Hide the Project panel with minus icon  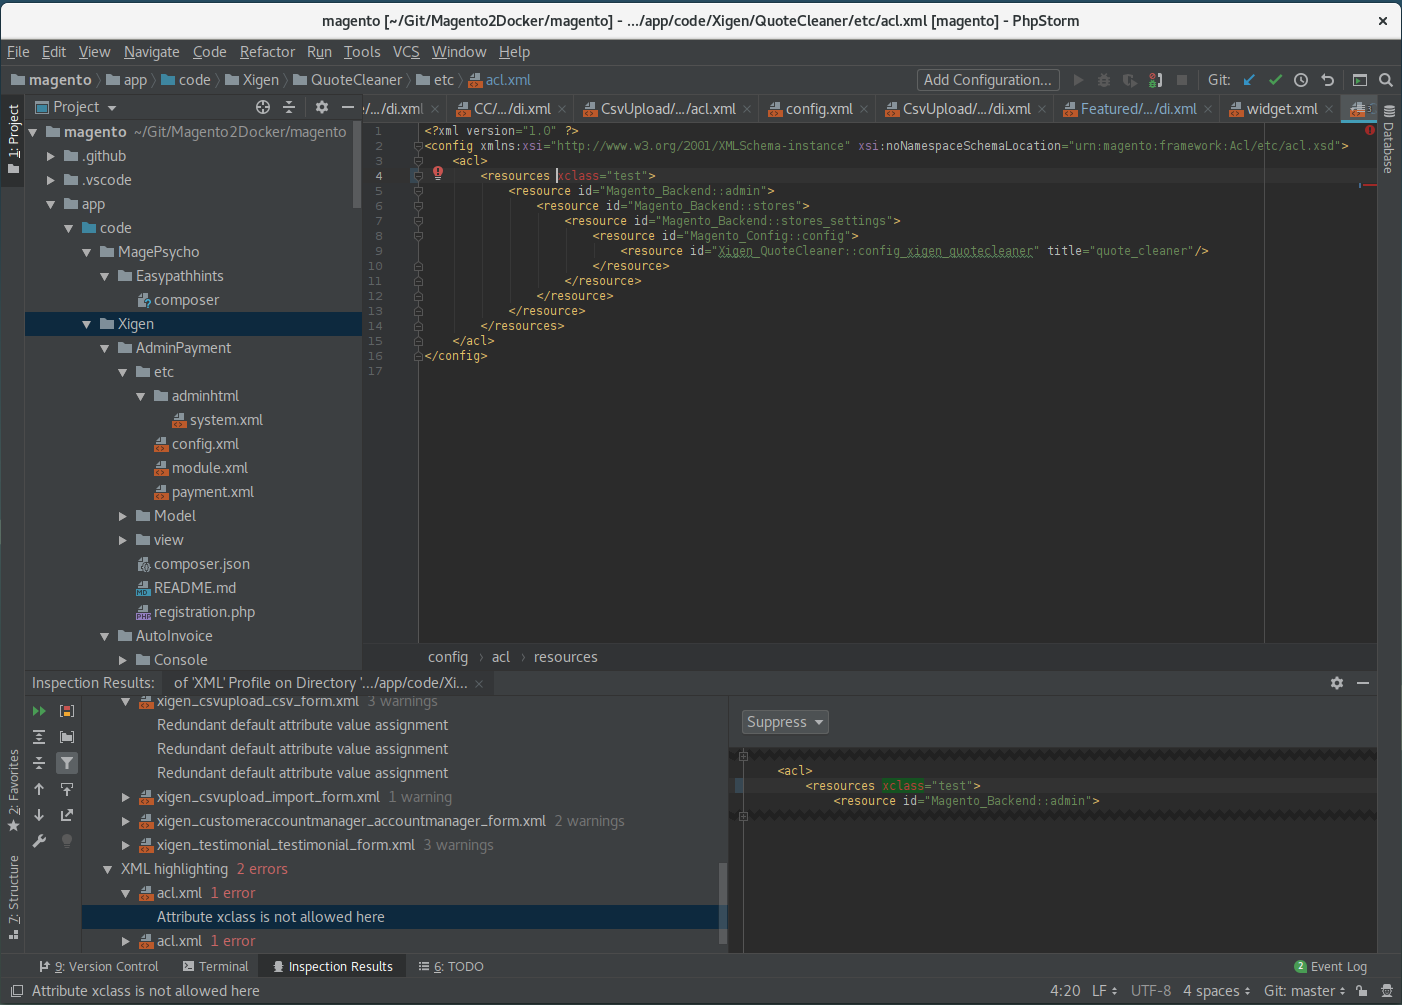(x=347, y=107)
